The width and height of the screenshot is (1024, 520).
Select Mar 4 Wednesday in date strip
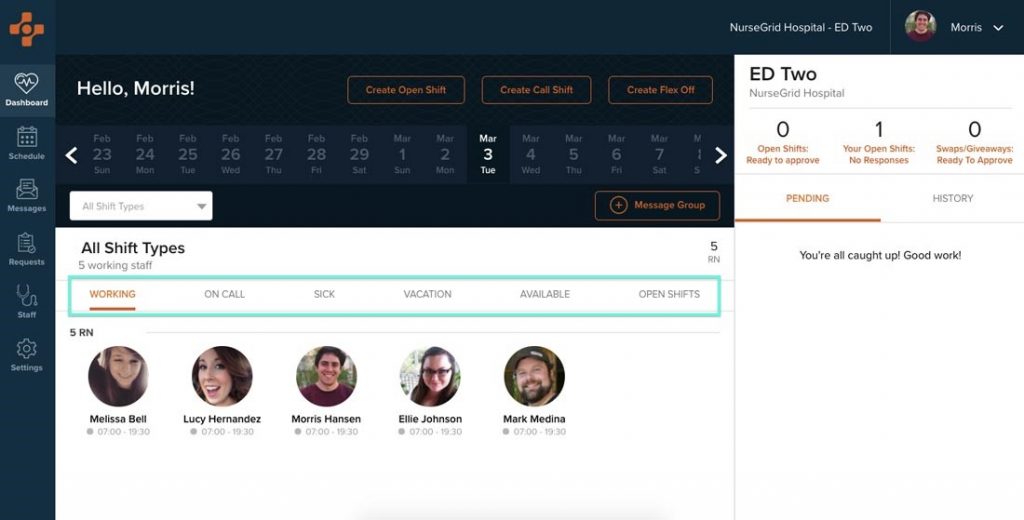(x=531, y=154)
